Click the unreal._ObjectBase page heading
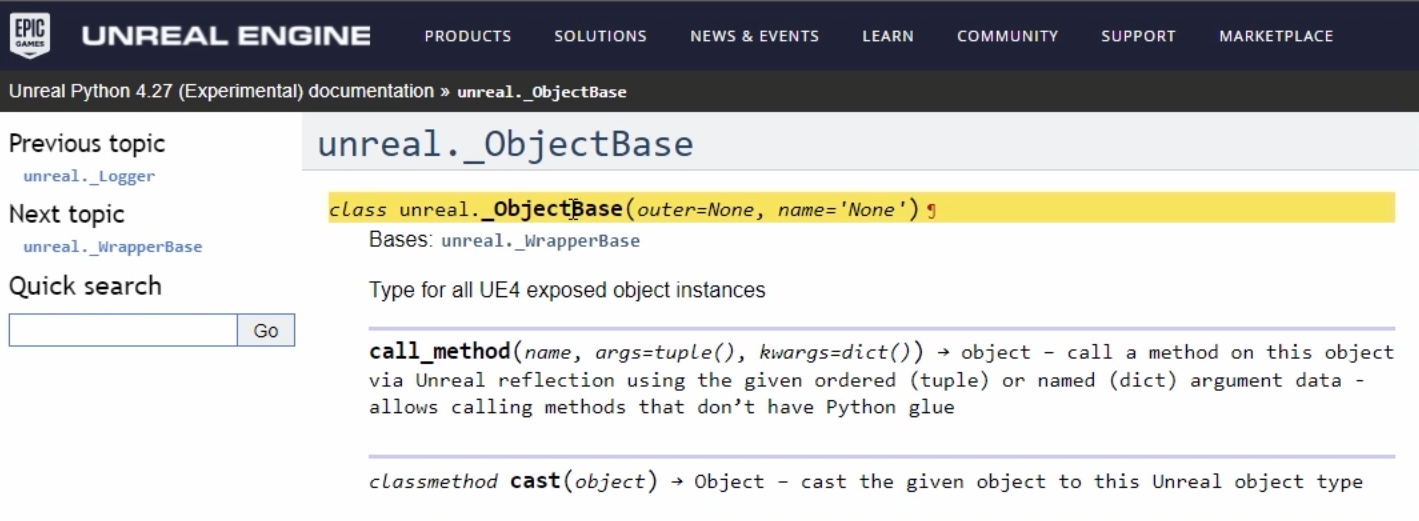This screenshot has height=521, width=1419. coord(505,144)
